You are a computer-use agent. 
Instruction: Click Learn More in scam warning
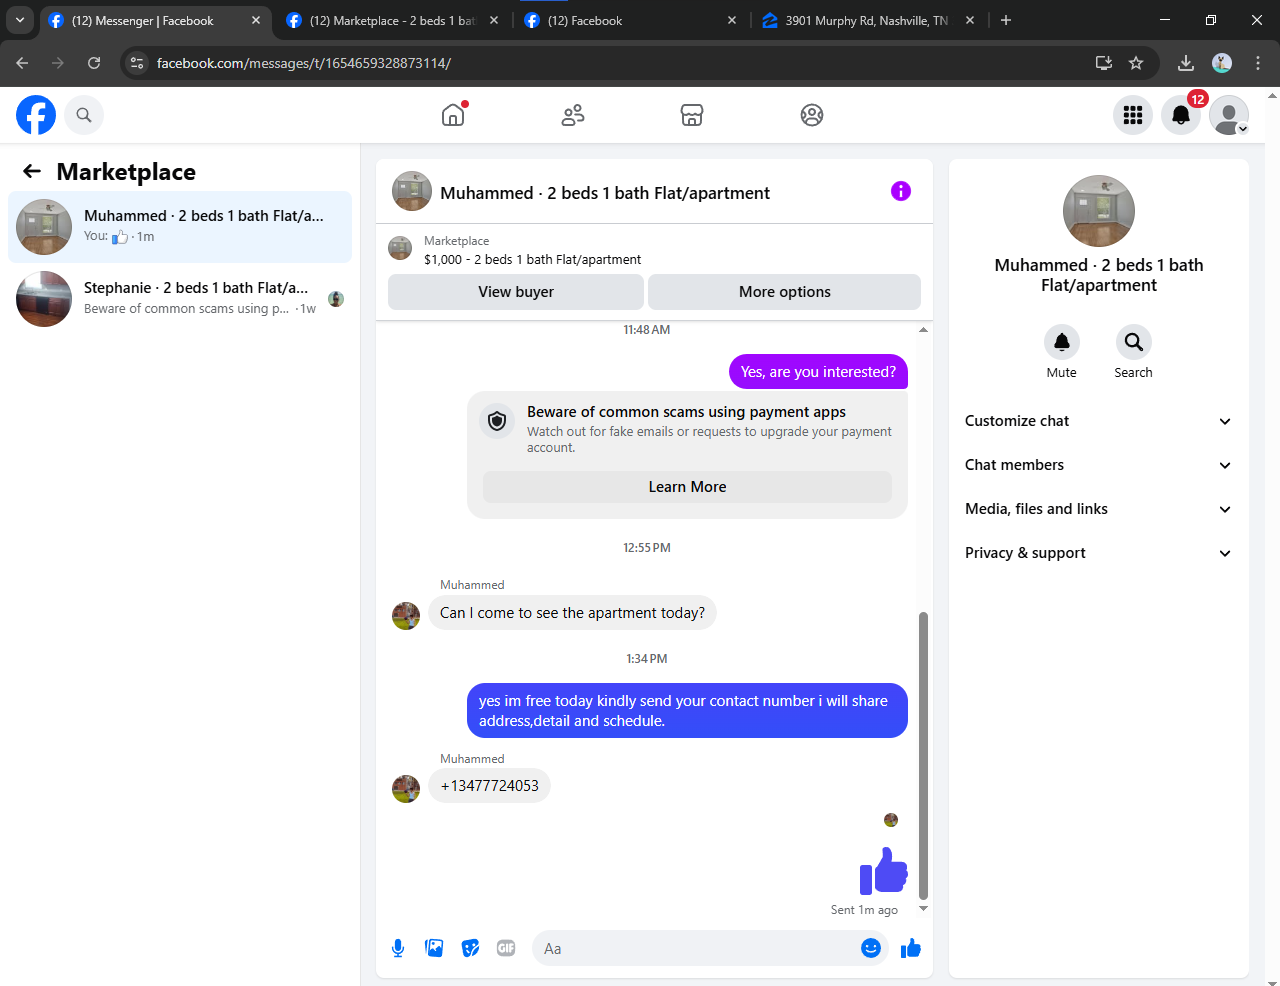(x=688, y=487)
